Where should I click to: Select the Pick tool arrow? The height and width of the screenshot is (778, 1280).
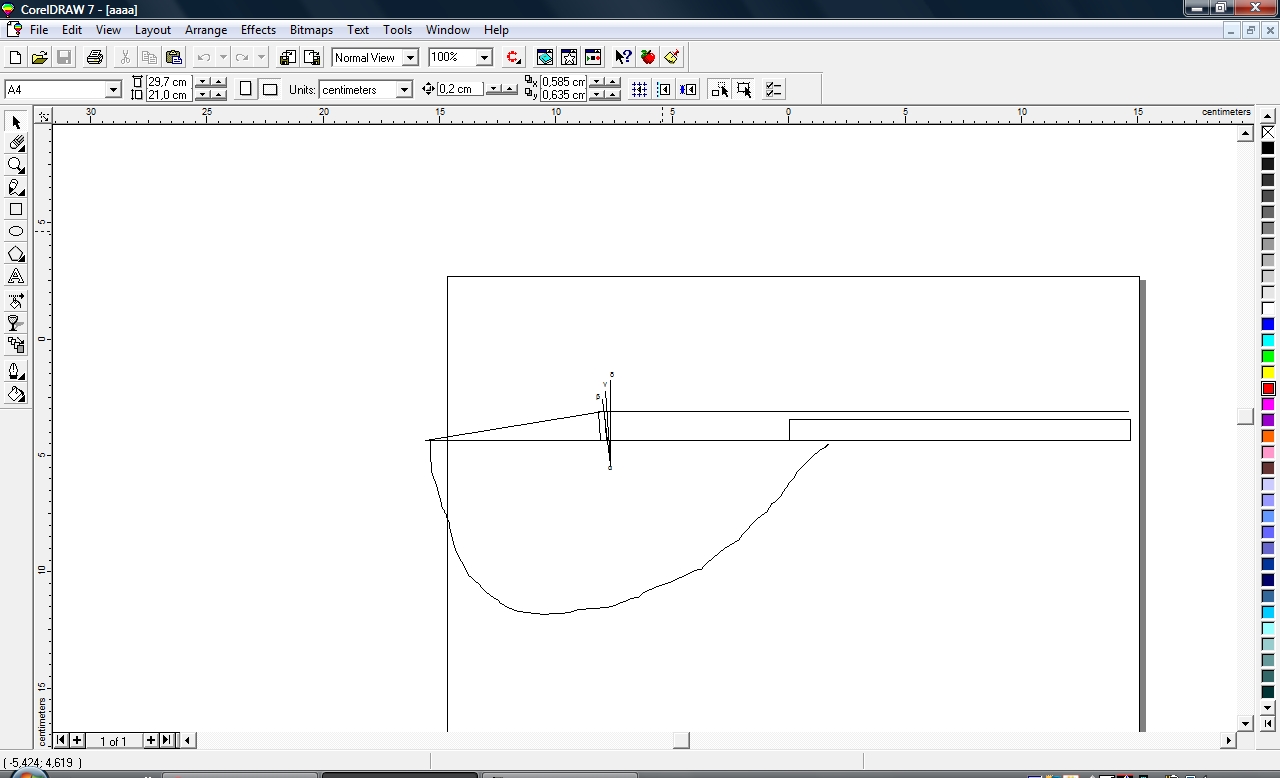pyautogui.click(x=16, y=122)
